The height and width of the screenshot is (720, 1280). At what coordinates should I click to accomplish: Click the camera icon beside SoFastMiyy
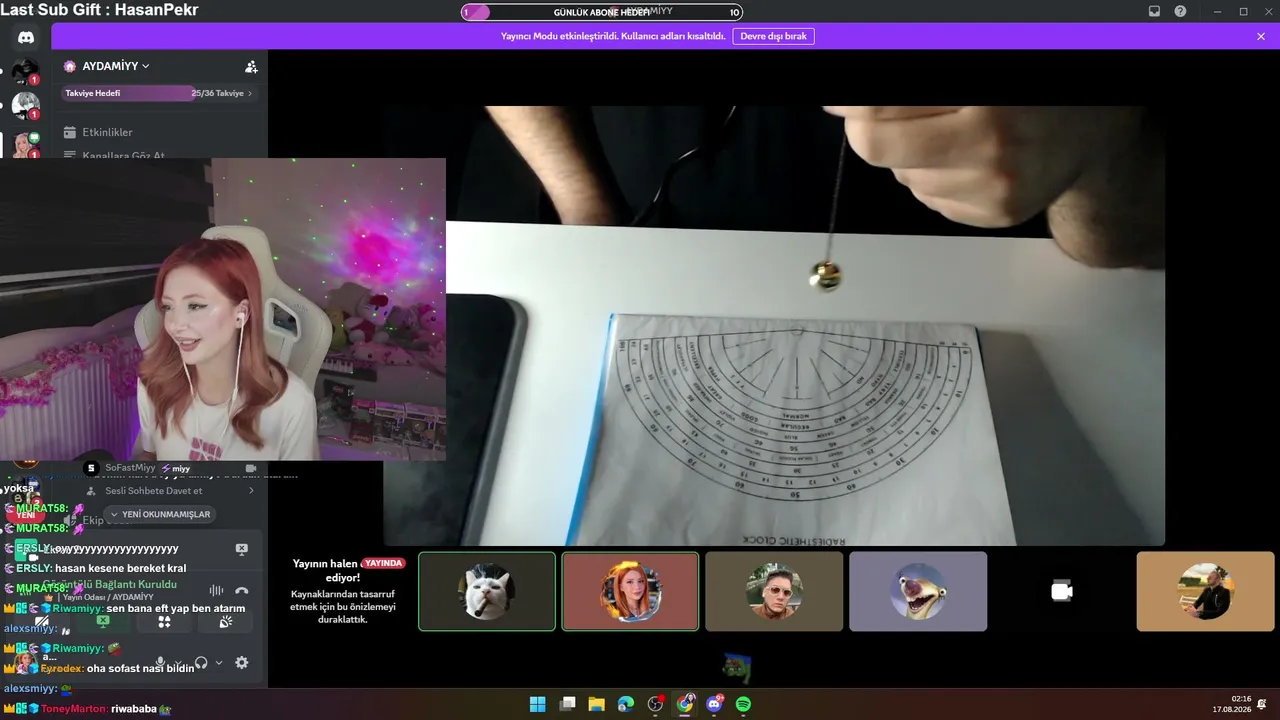[251, 468]
